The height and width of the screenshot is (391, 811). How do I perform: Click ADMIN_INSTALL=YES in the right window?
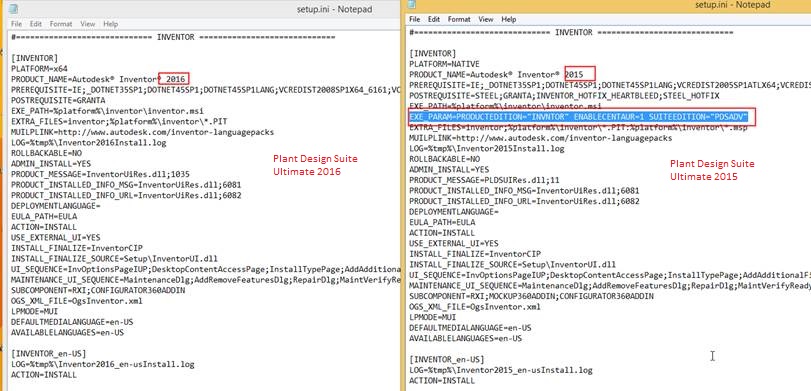[x=449, y=170]
